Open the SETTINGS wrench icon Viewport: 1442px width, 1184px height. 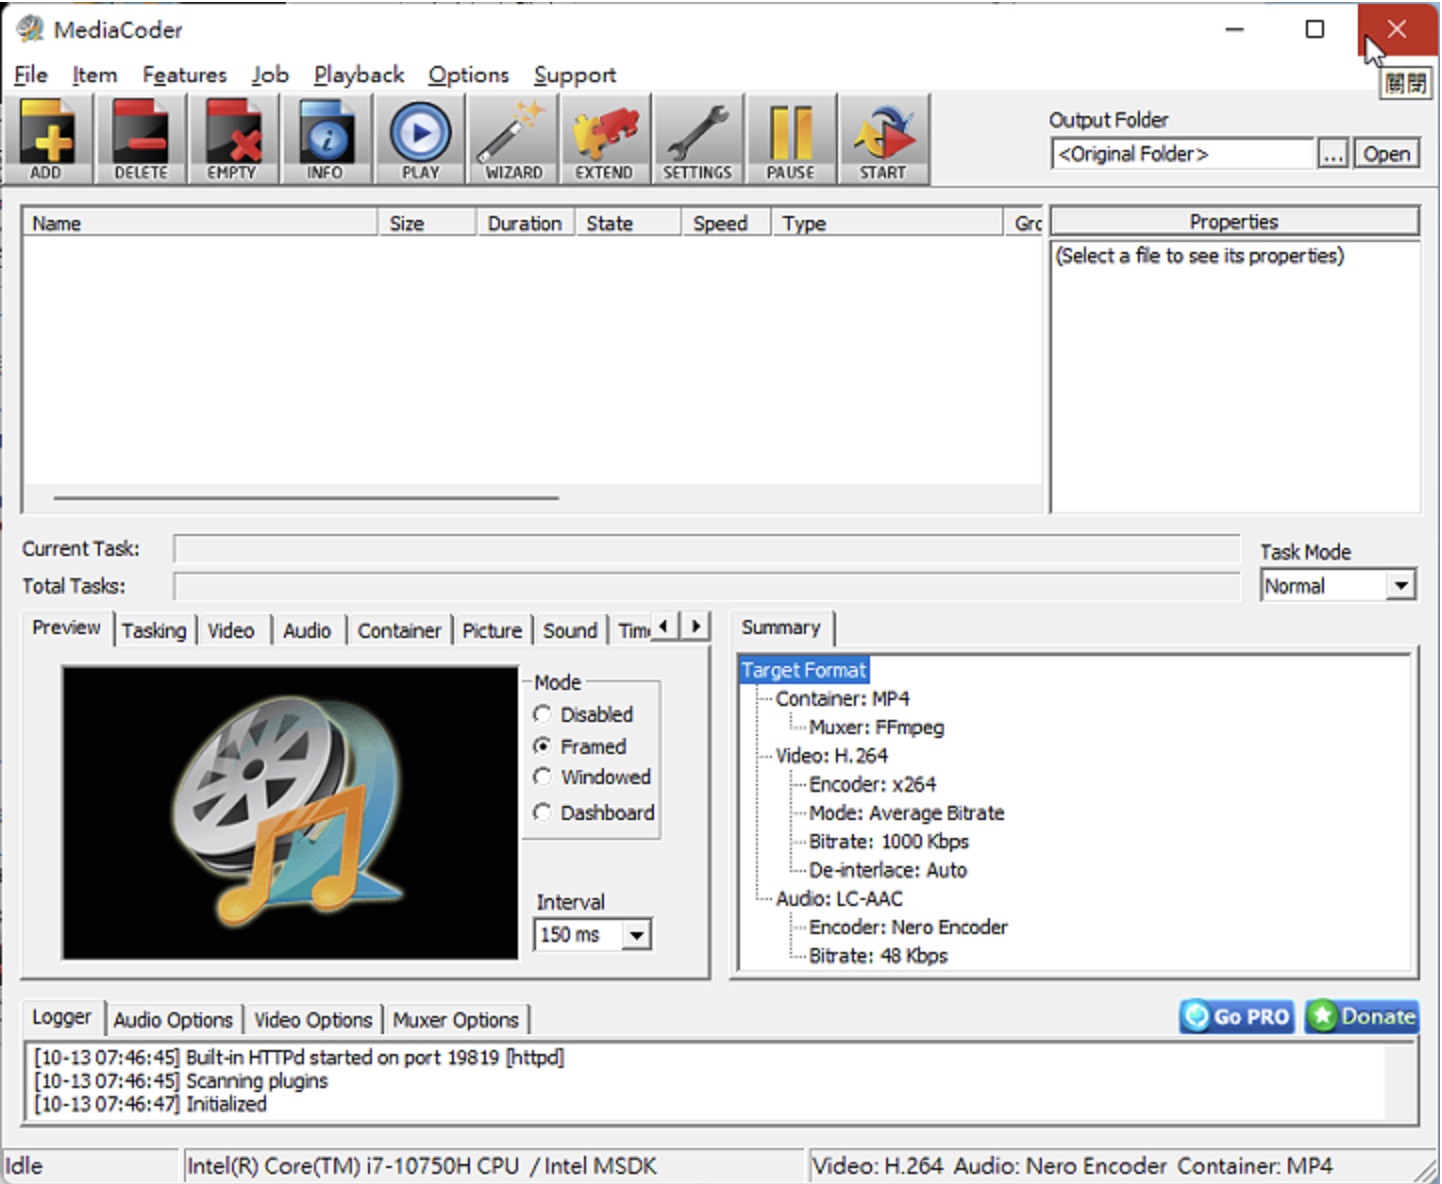click(x=698, y=139)
